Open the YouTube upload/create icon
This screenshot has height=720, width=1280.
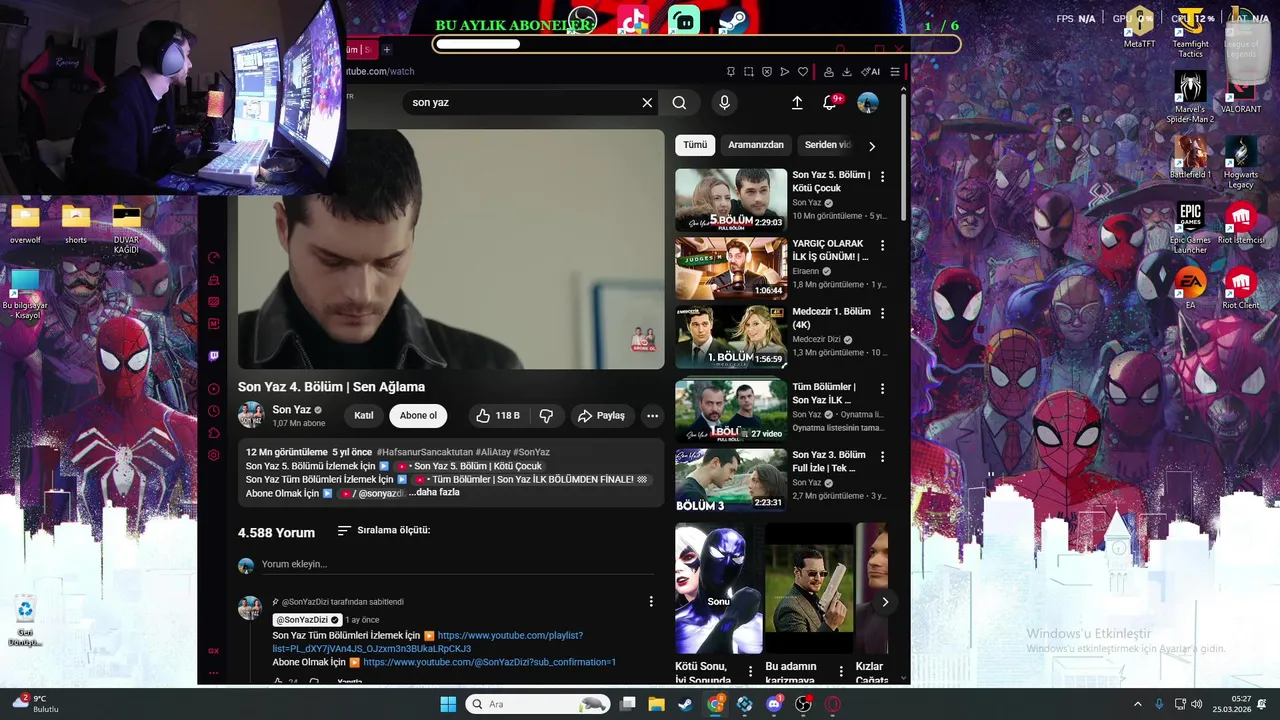pos(797,102)
